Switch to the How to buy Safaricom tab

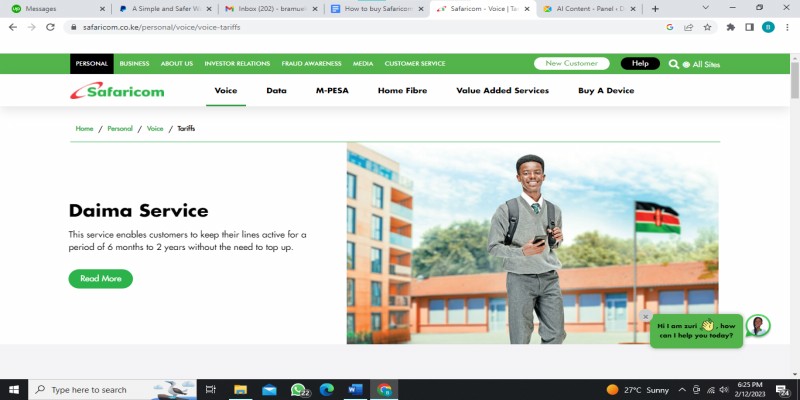coord(378,9)
